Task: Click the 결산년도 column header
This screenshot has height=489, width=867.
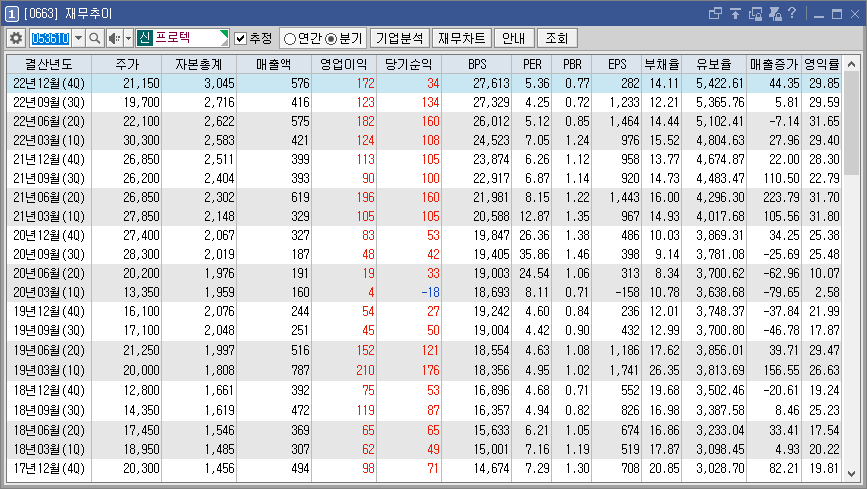Action: click(x=49, y=64)
